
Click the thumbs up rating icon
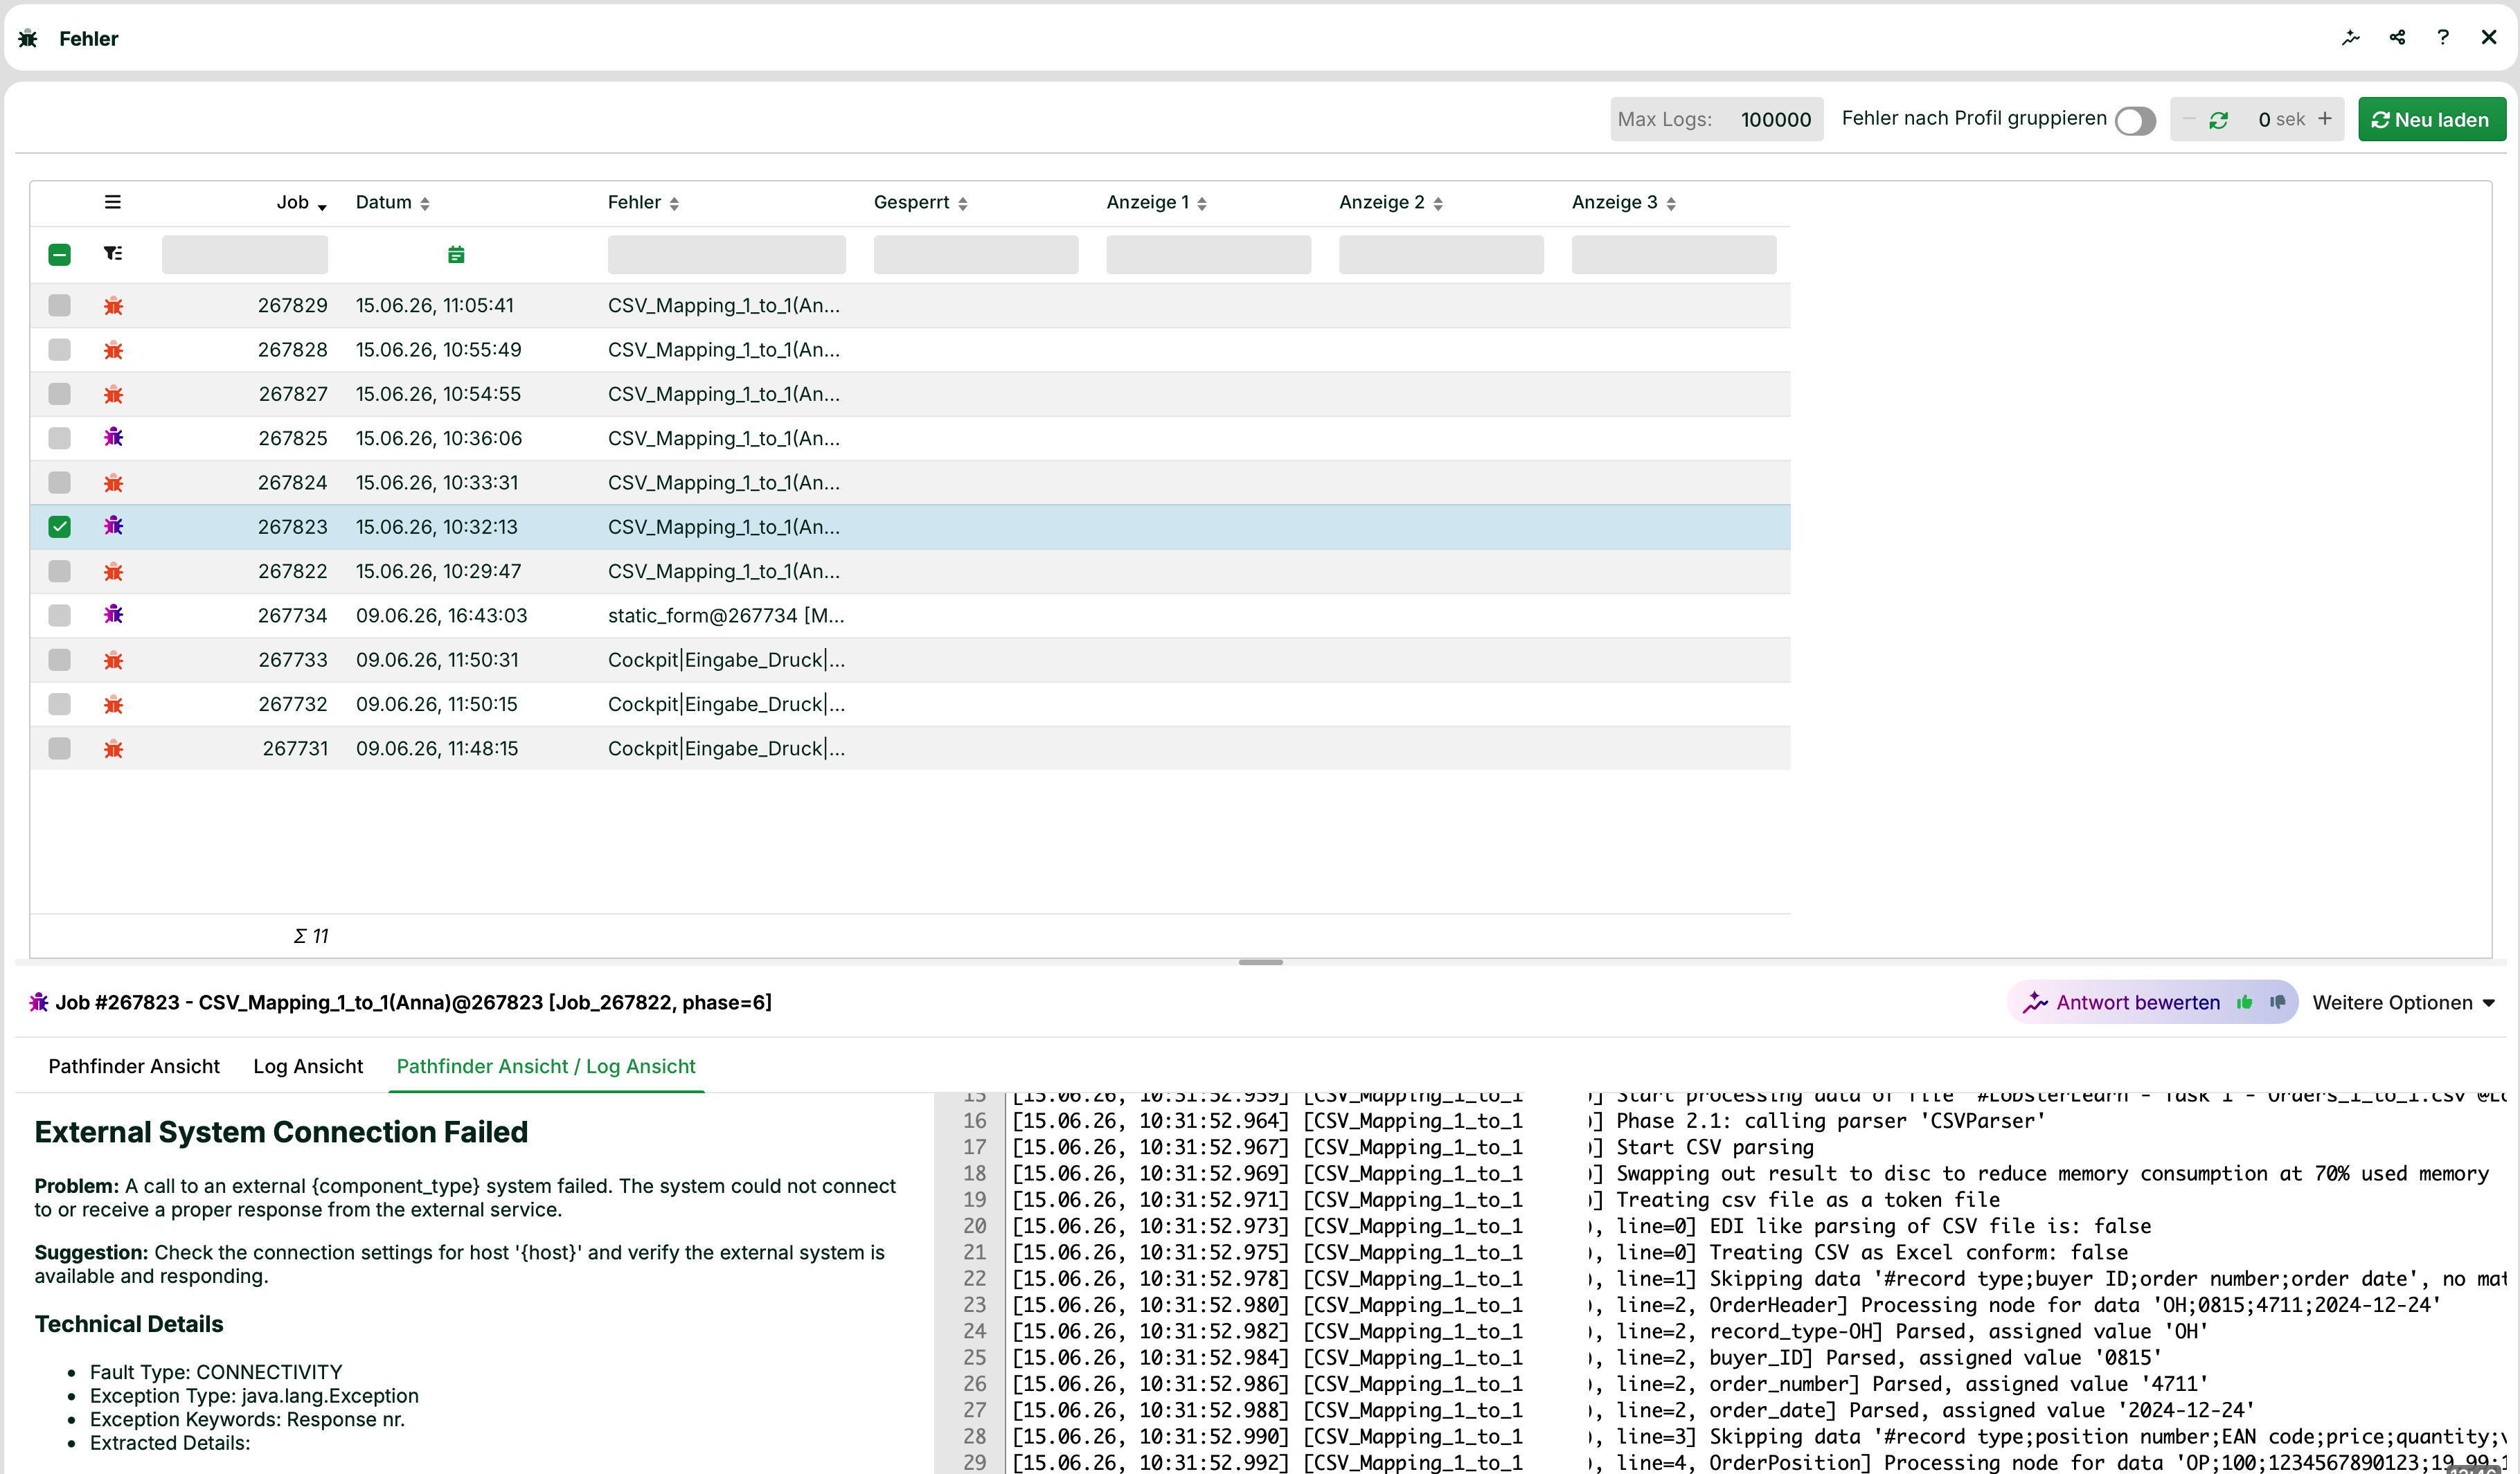[2245, 1003]
